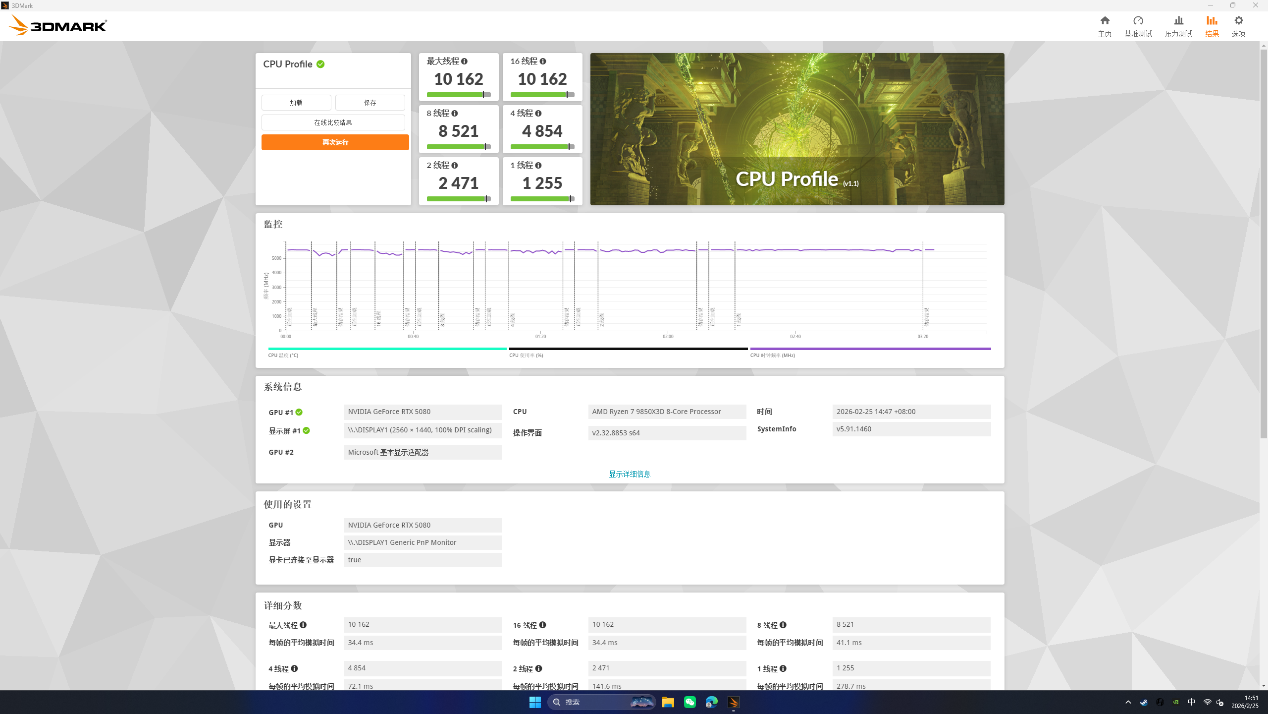
Task: Select the Results (结果) tab
Action: [x=1212, y=26]
